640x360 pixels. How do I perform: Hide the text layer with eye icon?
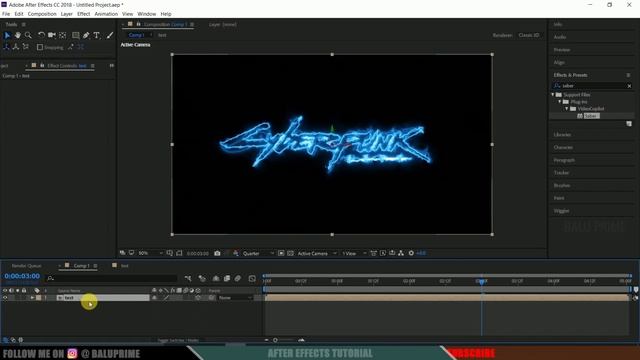pos(5,298)
